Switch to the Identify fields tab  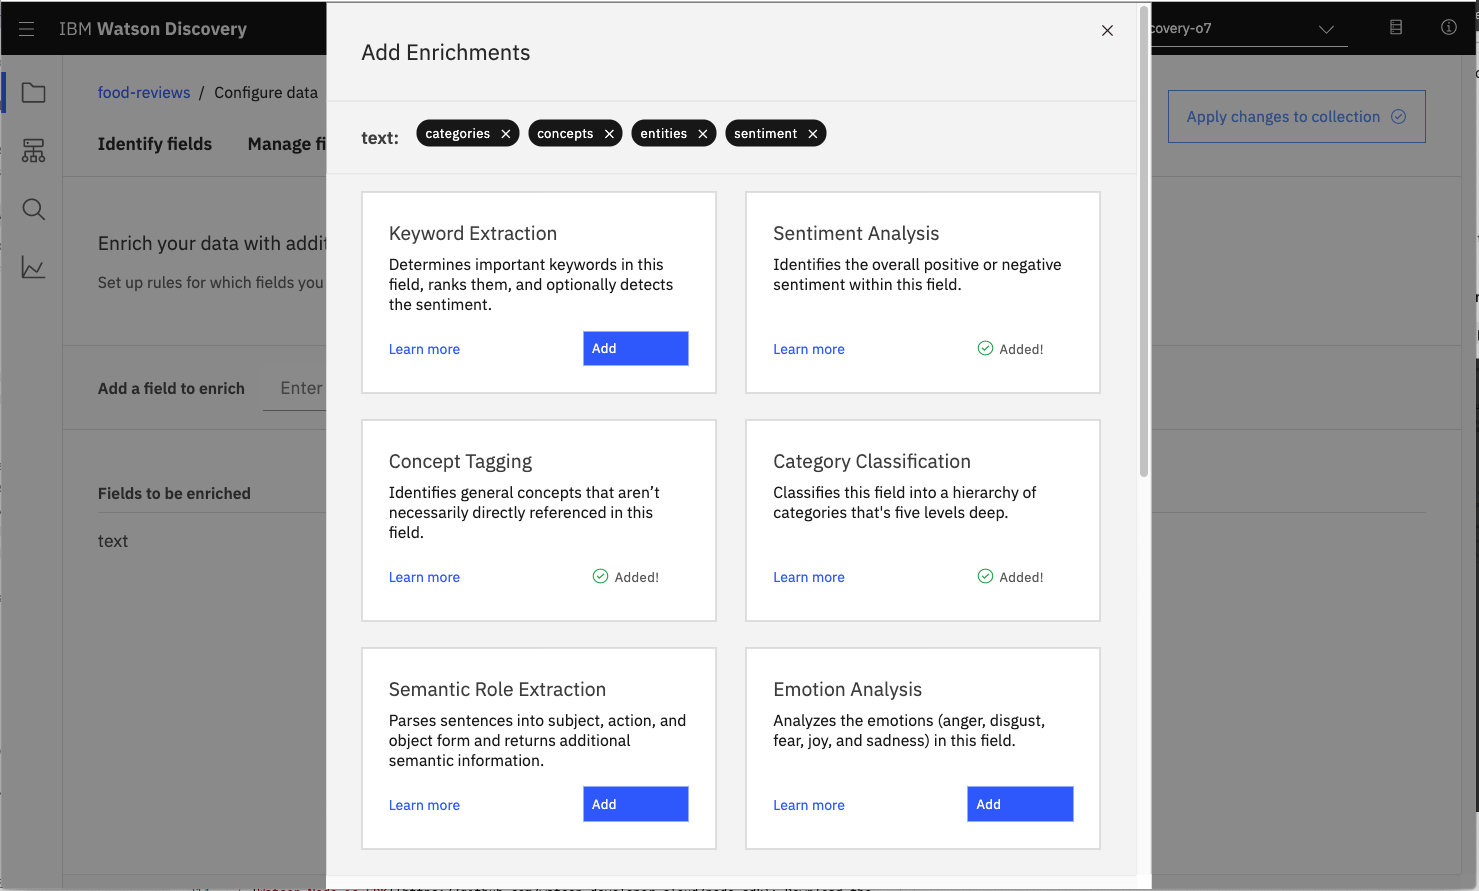point(155,144)
